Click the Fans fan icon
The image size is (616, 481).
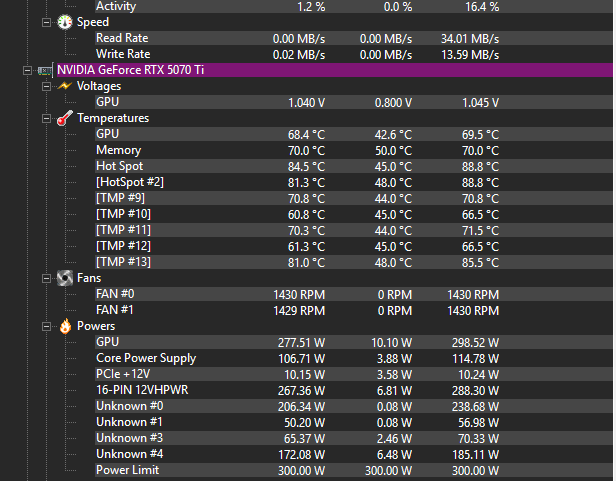tap(65, 278)
